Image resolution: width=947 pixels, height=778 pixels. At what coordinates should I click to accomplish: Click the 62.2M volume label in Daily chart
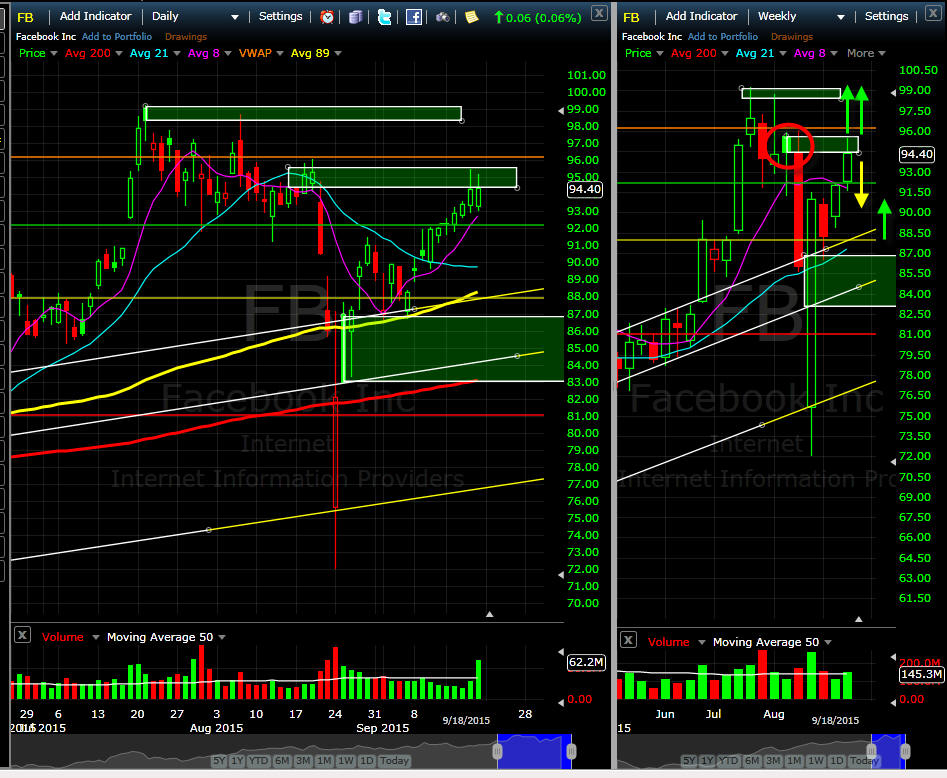[x=586, y=663]
